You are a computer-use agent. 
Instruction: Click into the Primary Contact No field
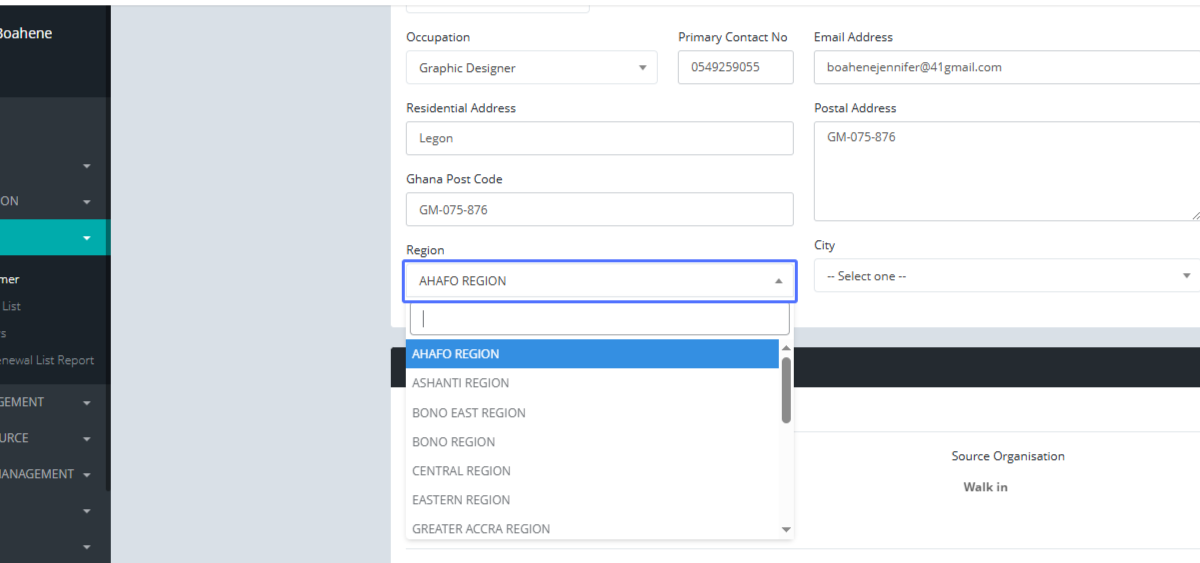click(x=735, y=68)
